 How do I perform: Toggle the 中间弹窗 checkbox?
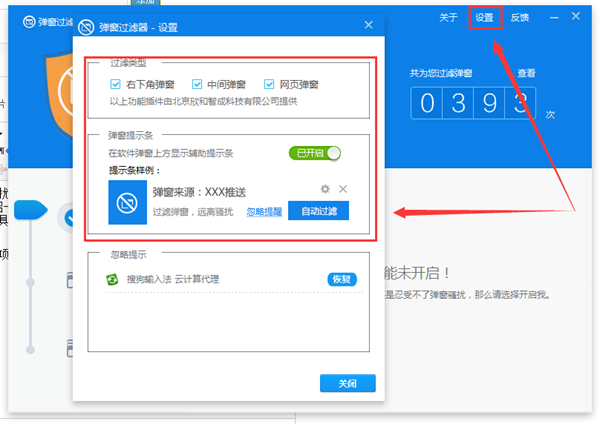pyautogui.click(x=197, y=84)
